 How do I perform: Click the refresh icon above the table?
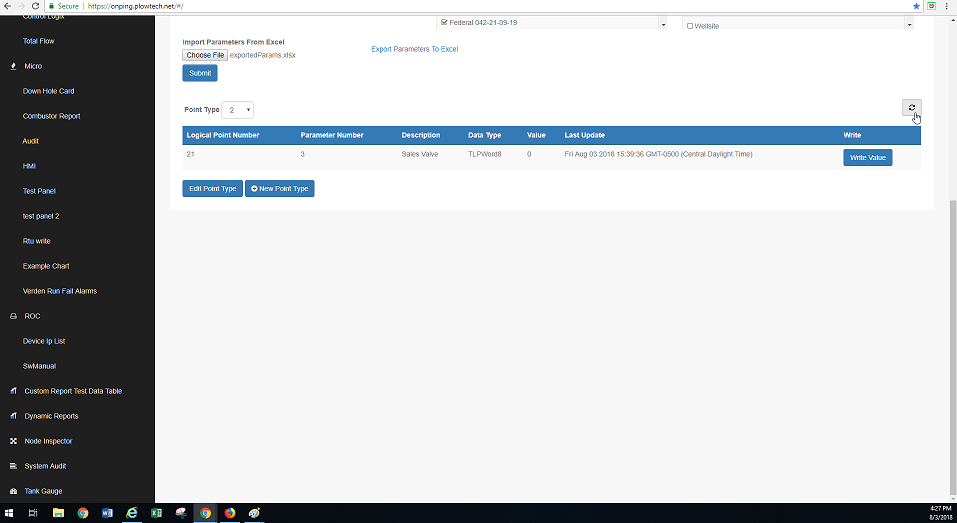click(x=911, y=108)
